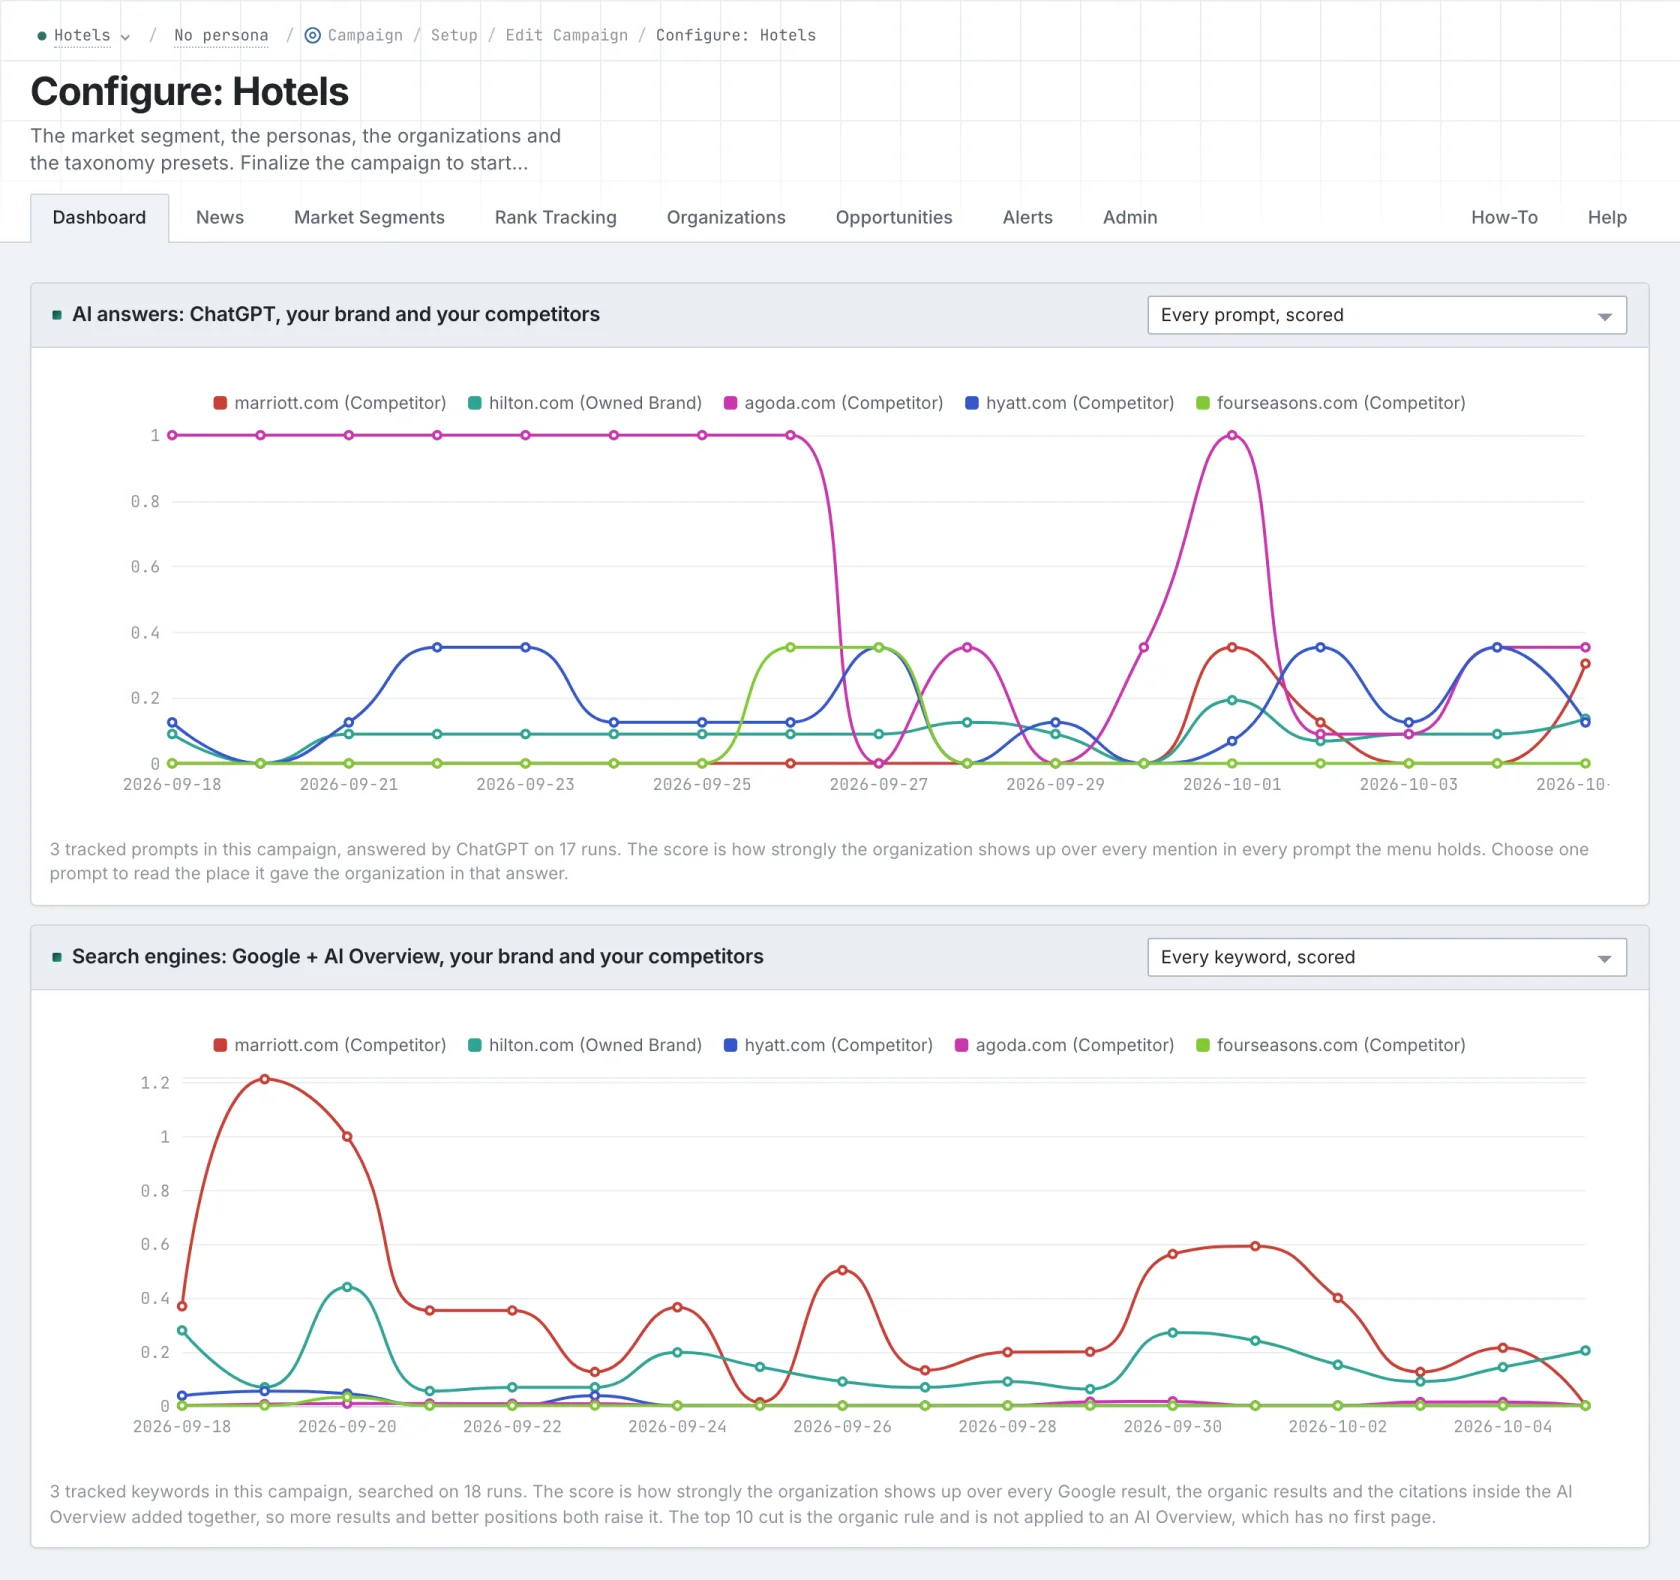Select the Rank Tracking tab
1680x1580 pixels.
[x=556, y=217]
